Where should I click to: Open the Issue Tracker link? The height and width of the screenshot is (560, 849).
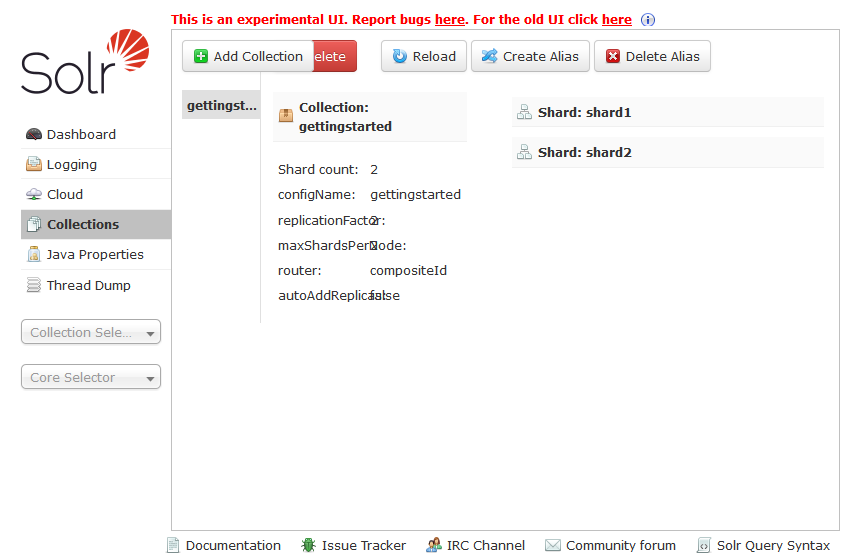click(x=364, y=545)
